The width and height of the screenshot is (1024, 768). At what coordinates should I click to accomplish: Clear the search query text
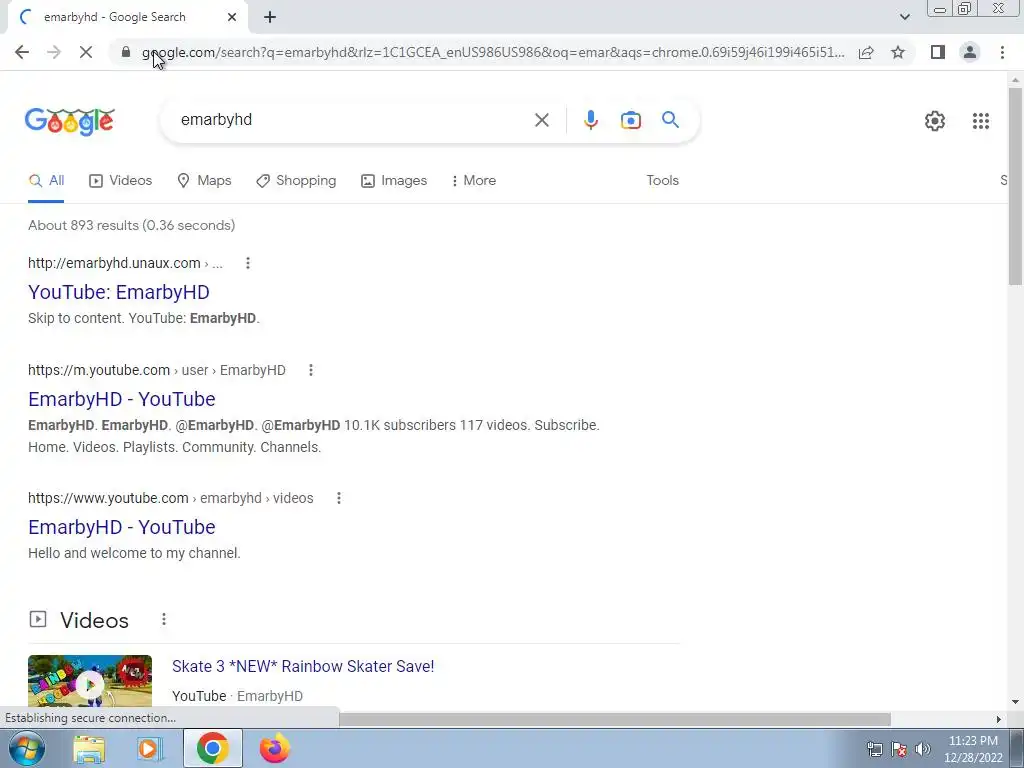coord(541,120)
